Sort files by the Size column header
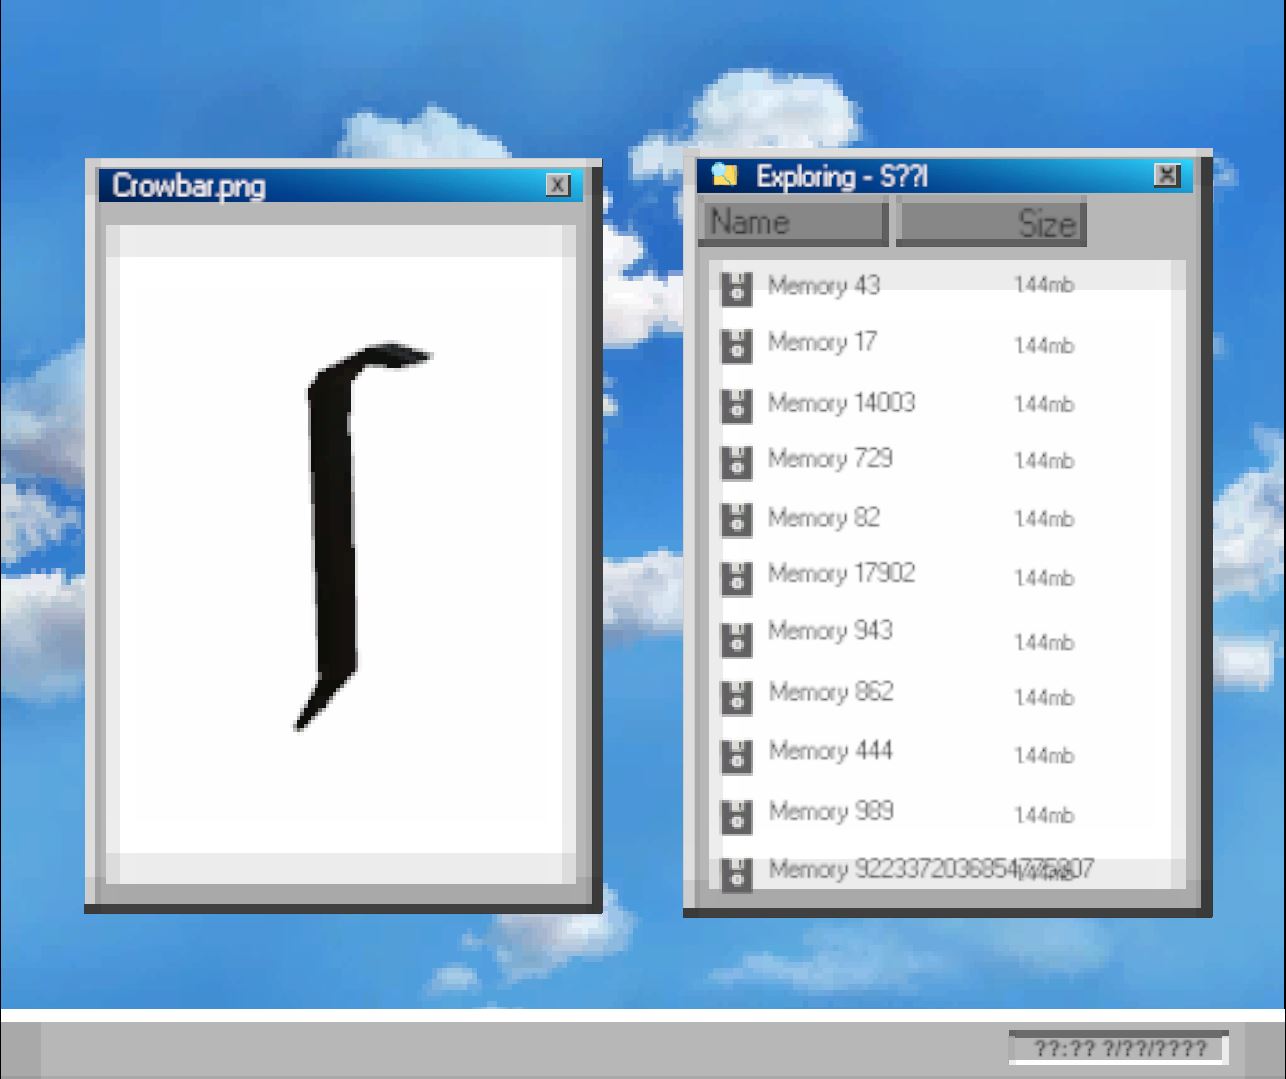Screen dimensions: 1286x1079 [x=990, y=222]
